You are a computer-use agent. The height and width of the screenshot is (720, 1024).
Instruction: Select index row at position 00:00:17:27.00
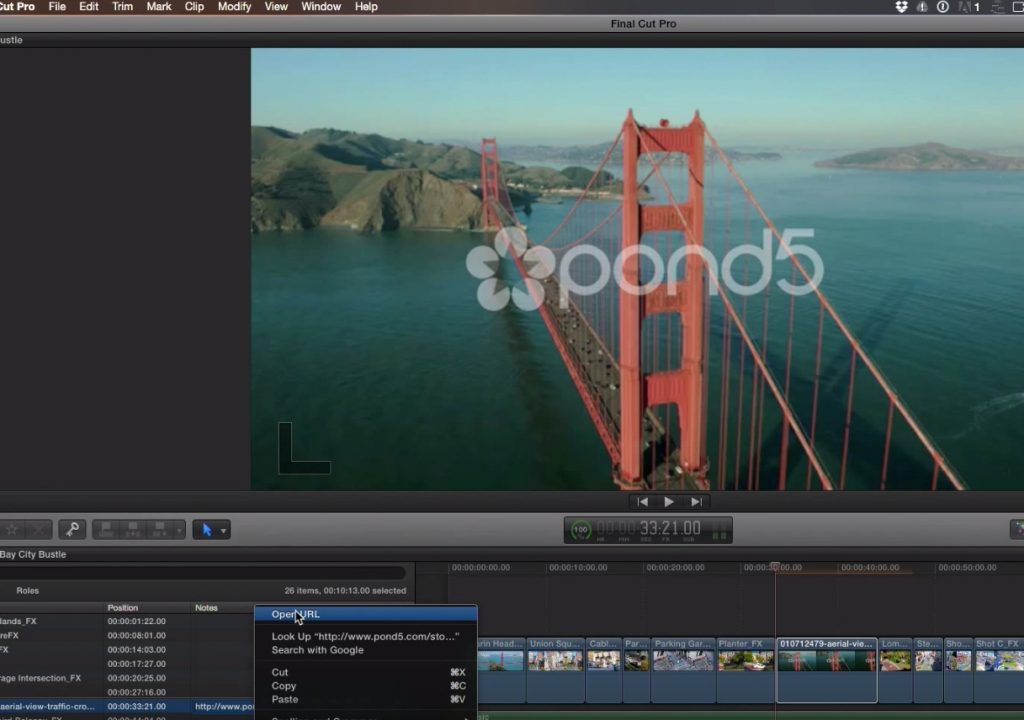[x=127, y=664]
